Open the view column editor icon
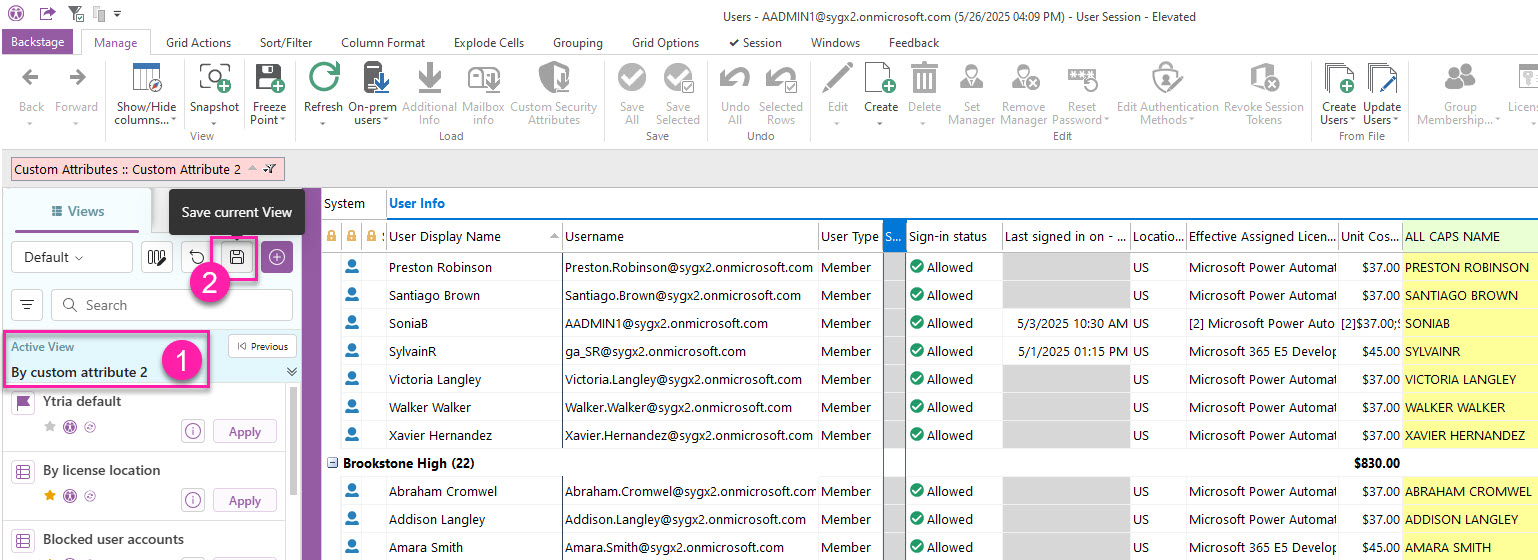This screenshot has height=560, width=1538. 156,258
